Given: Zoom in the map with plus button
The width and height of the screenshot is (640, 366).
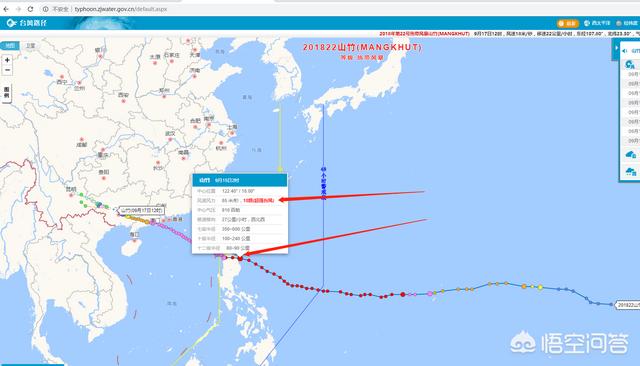Looking at the screenshot, I should tap(7, 60).
